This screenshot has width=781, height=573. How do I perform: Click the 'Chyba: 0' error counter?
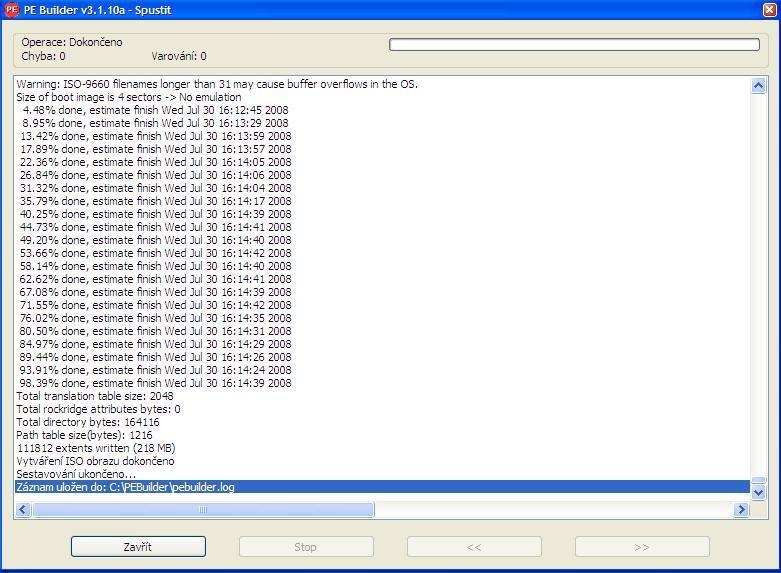43,56
